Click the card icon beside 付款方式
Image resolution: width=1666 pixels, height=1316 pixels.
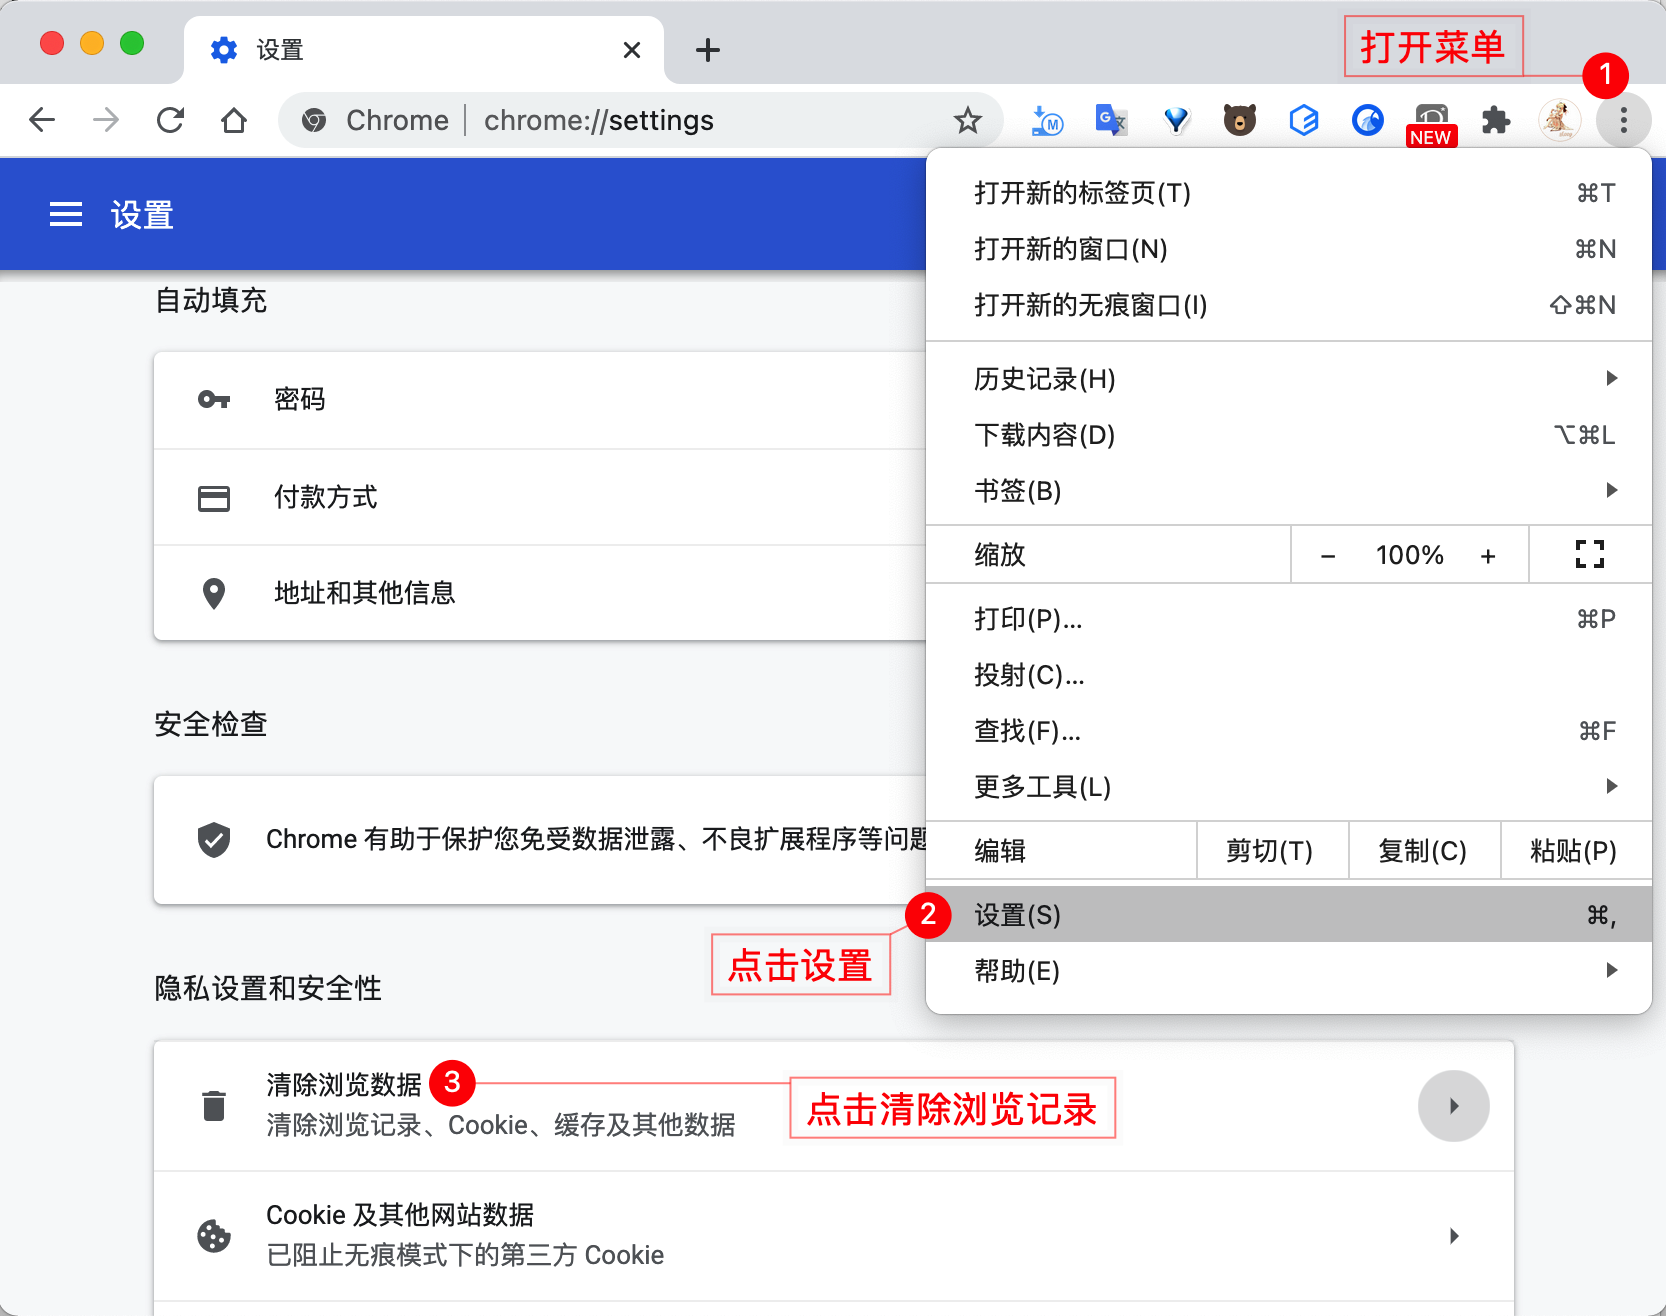click(x=214, y=498)
